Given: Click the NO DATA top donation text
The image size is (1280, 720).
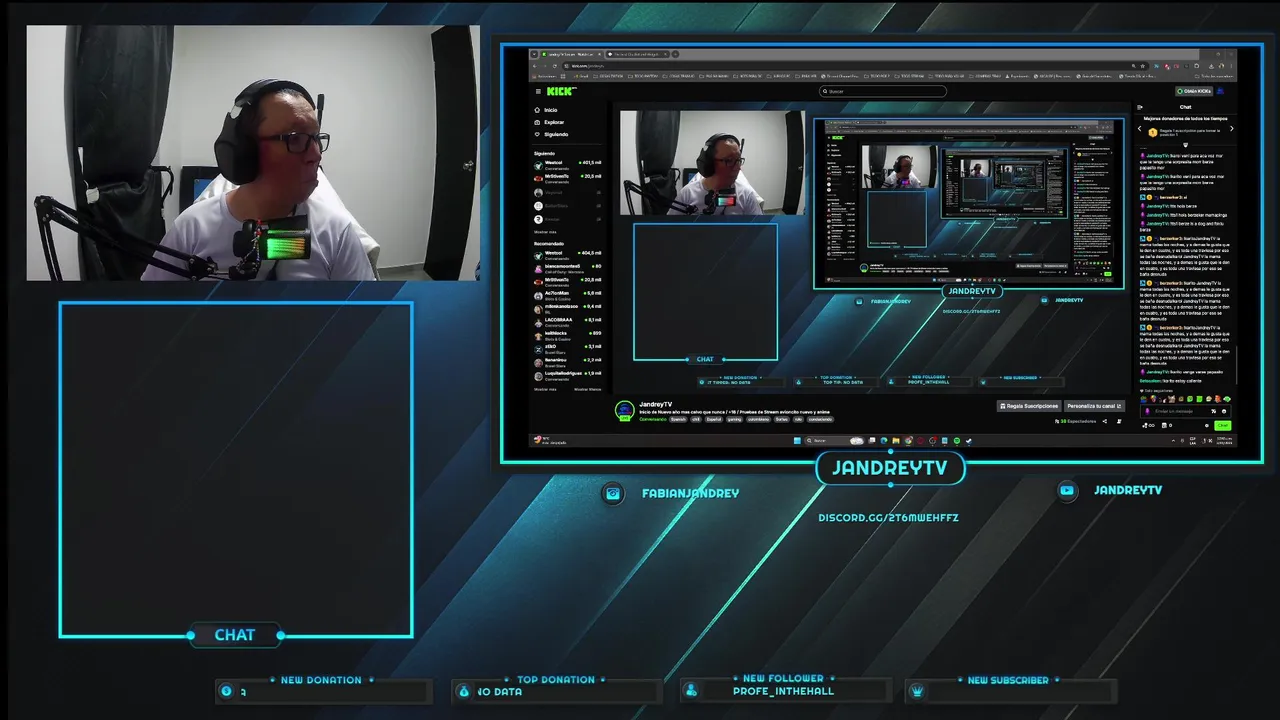Looking at the screenshot, I should pyautogui.click(x=499, y=691).
